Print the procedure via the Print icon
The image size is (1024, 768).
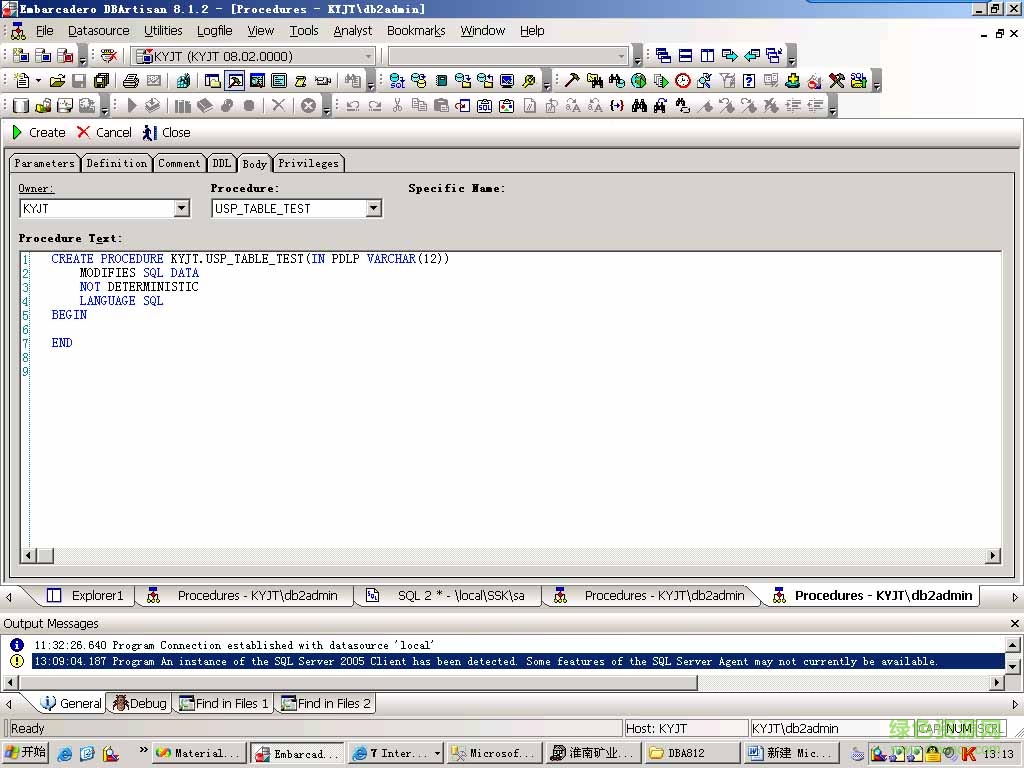[130, 80]
